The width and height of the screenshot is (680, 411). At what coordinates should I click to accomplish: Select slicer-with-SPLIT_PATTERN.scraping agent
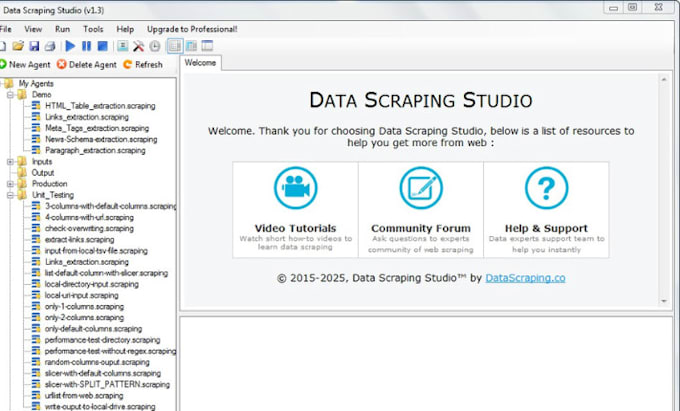pos(108,384)
